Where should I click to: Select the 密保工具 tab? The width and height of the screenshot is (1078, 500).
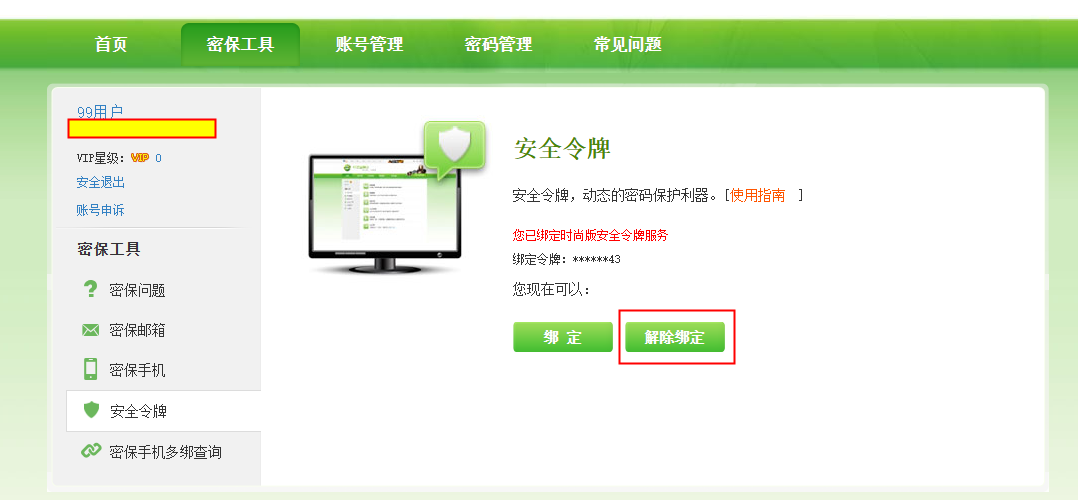(241, 45)
